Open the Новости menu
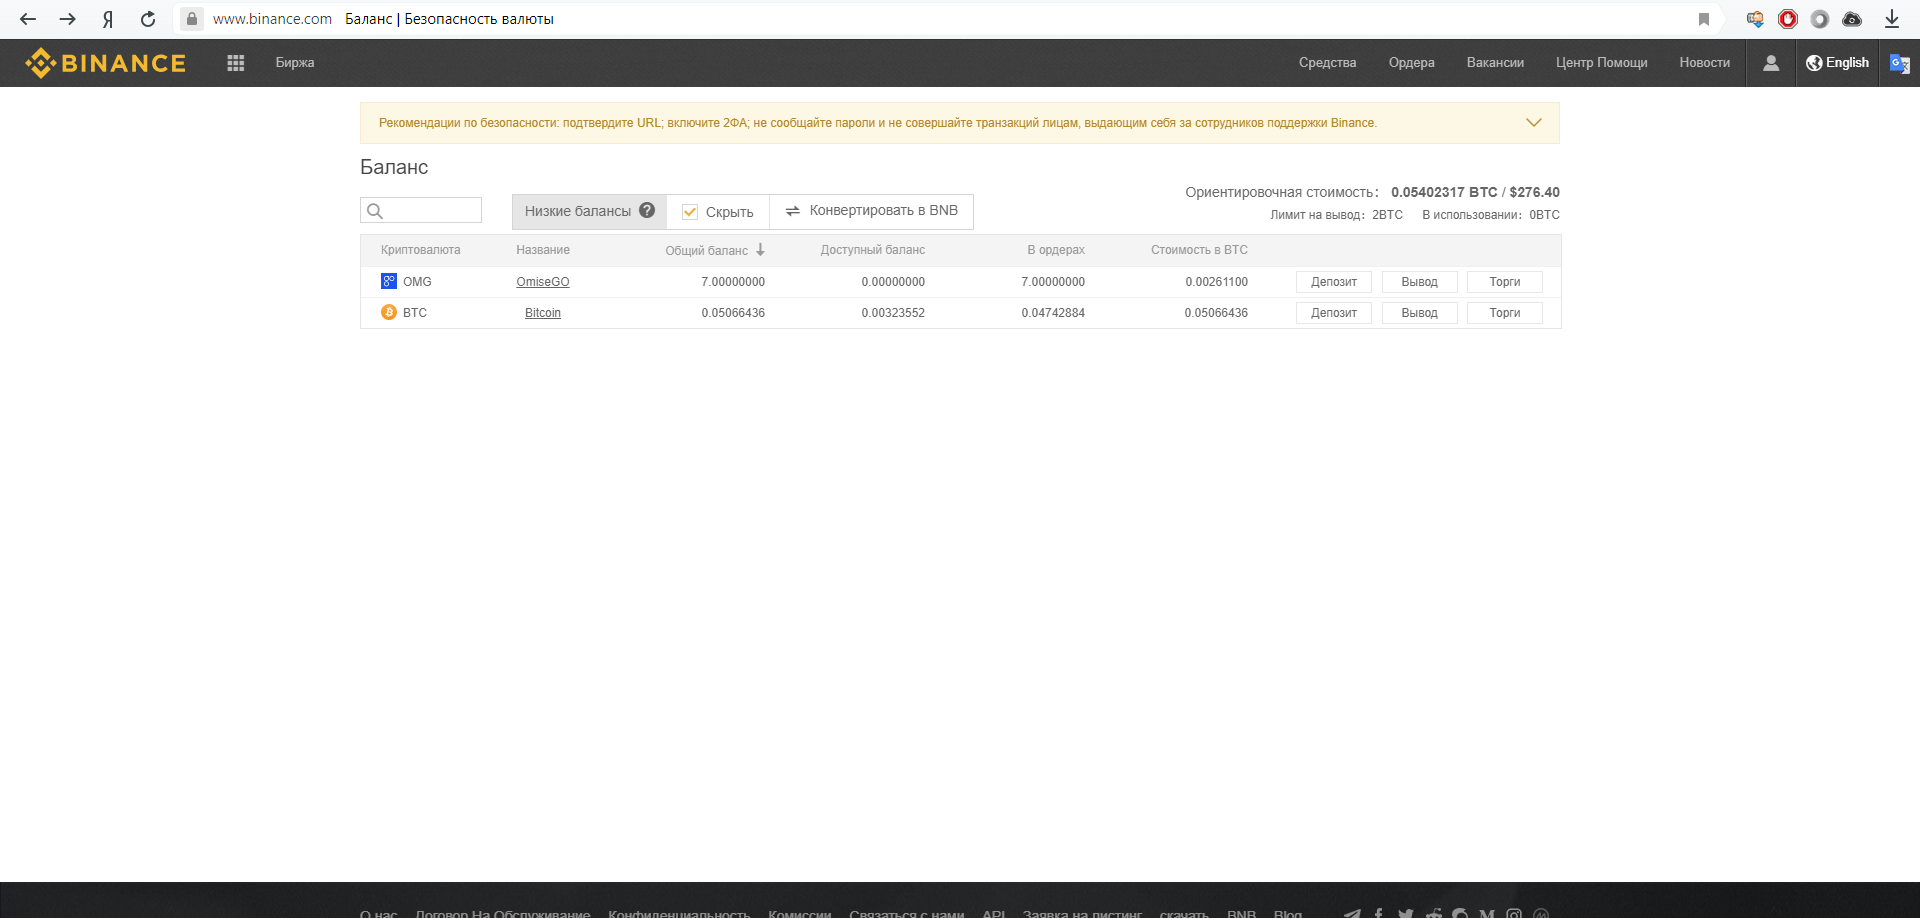This screenshot has height=918, width=1920. pos(1704,63)
